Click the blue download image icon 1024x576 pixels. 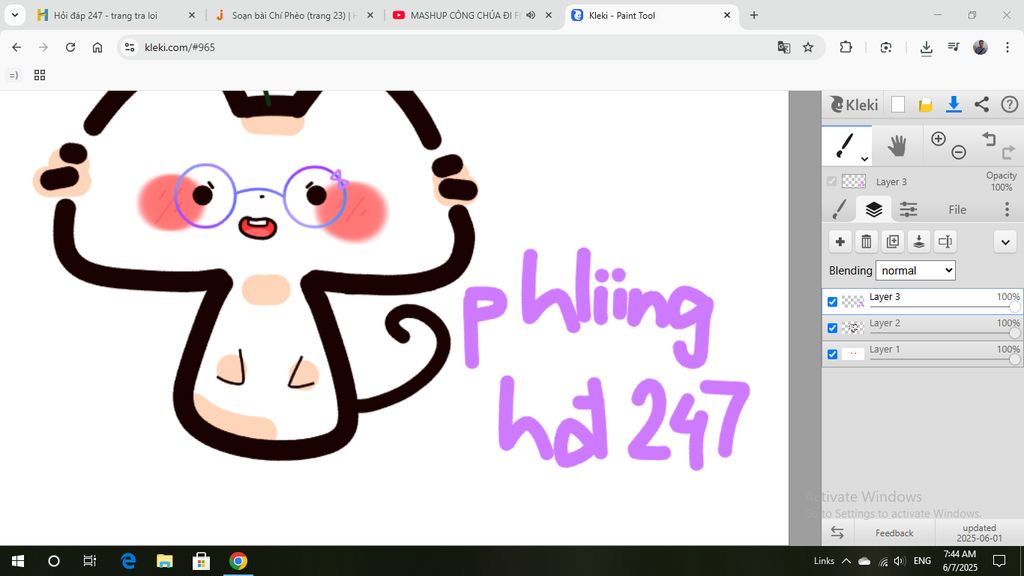click(x=954, y=104)
